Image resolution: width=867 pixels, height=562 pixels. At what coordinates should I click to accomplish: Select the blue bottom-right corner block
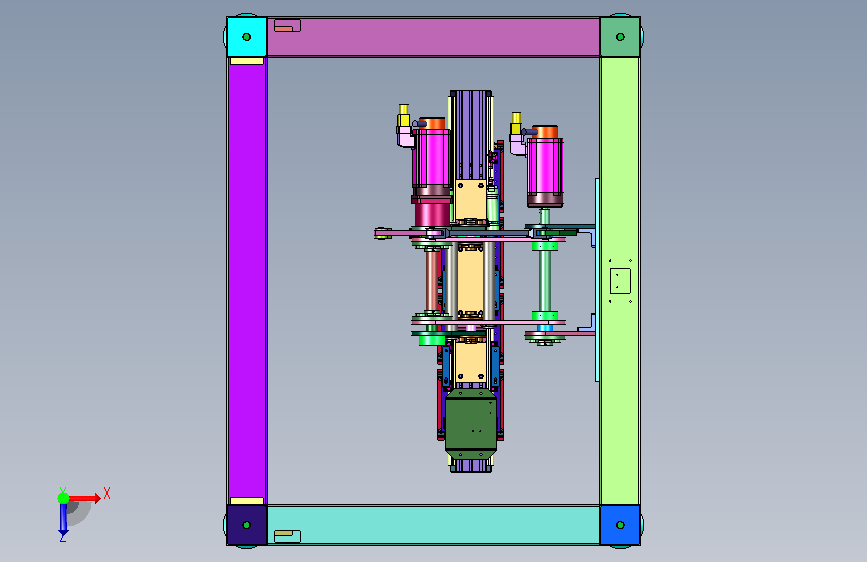pyautogui.click(x=620, y=525)
